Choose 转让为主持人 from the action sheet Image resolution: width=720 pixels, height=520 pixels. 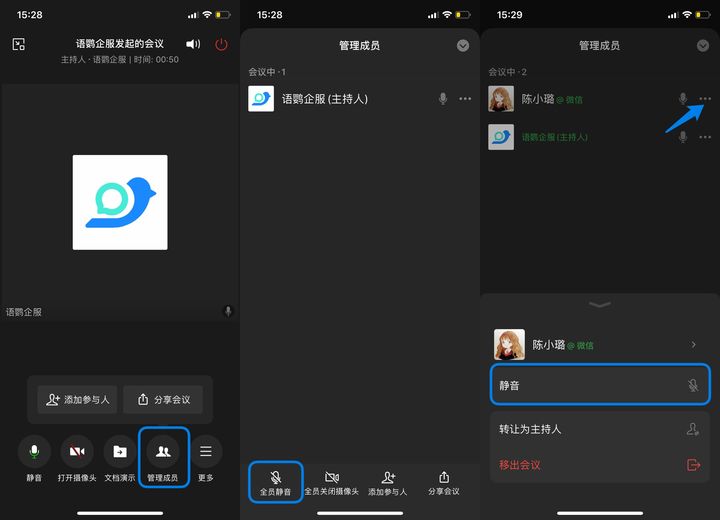click(x=598, y=429)
